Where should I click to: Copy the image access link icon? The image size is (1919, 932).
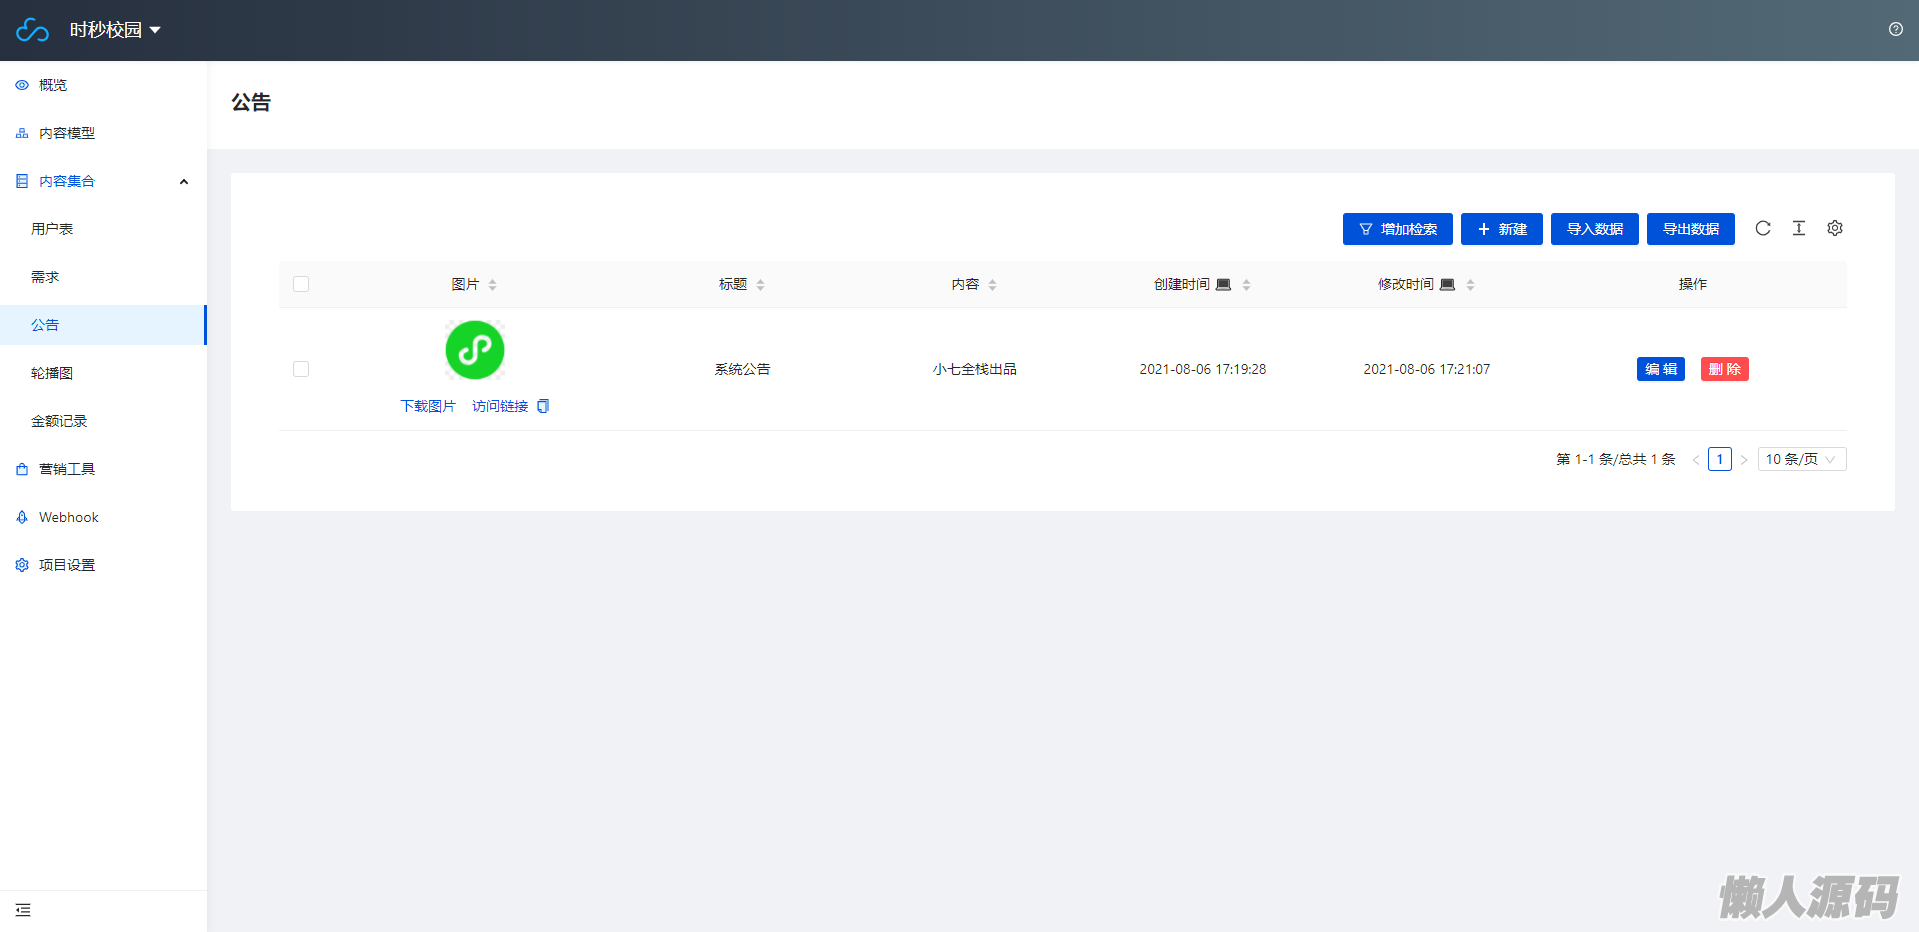[x=543, y=406]
